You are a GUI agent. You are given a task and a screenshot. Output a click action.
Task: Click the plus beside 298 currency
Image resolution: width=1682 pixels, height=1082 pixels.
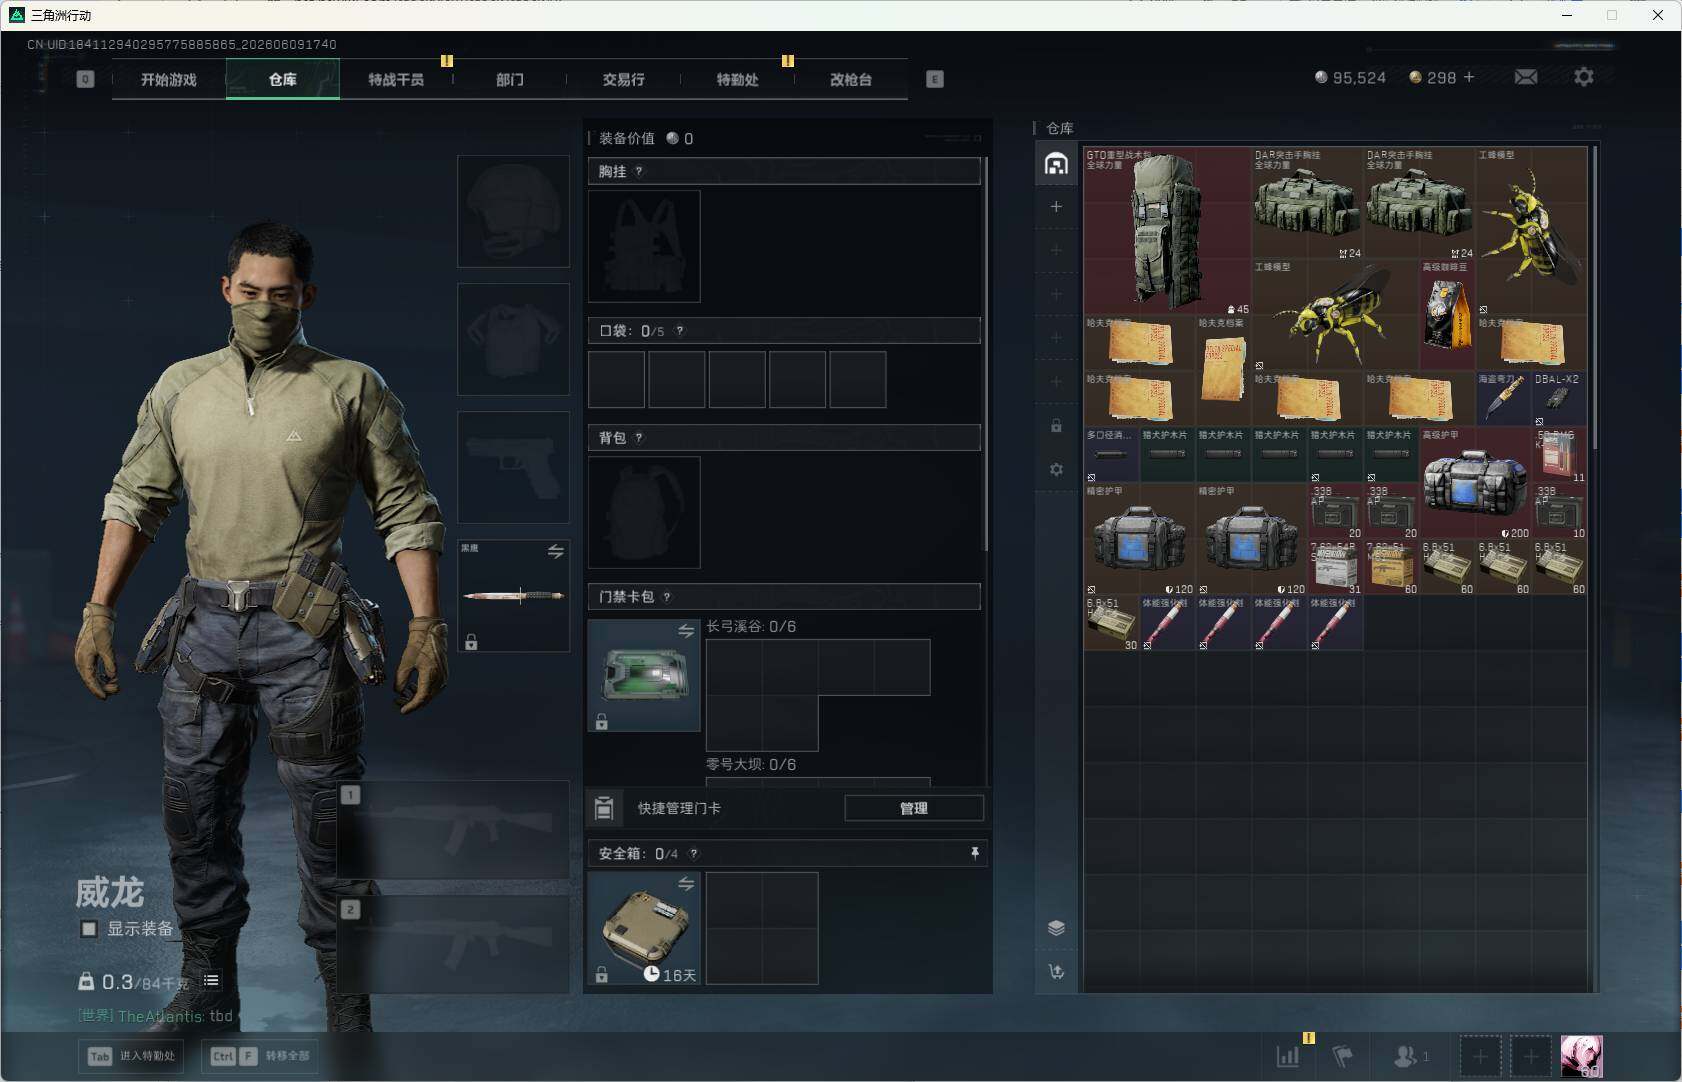click(1469, 77)
